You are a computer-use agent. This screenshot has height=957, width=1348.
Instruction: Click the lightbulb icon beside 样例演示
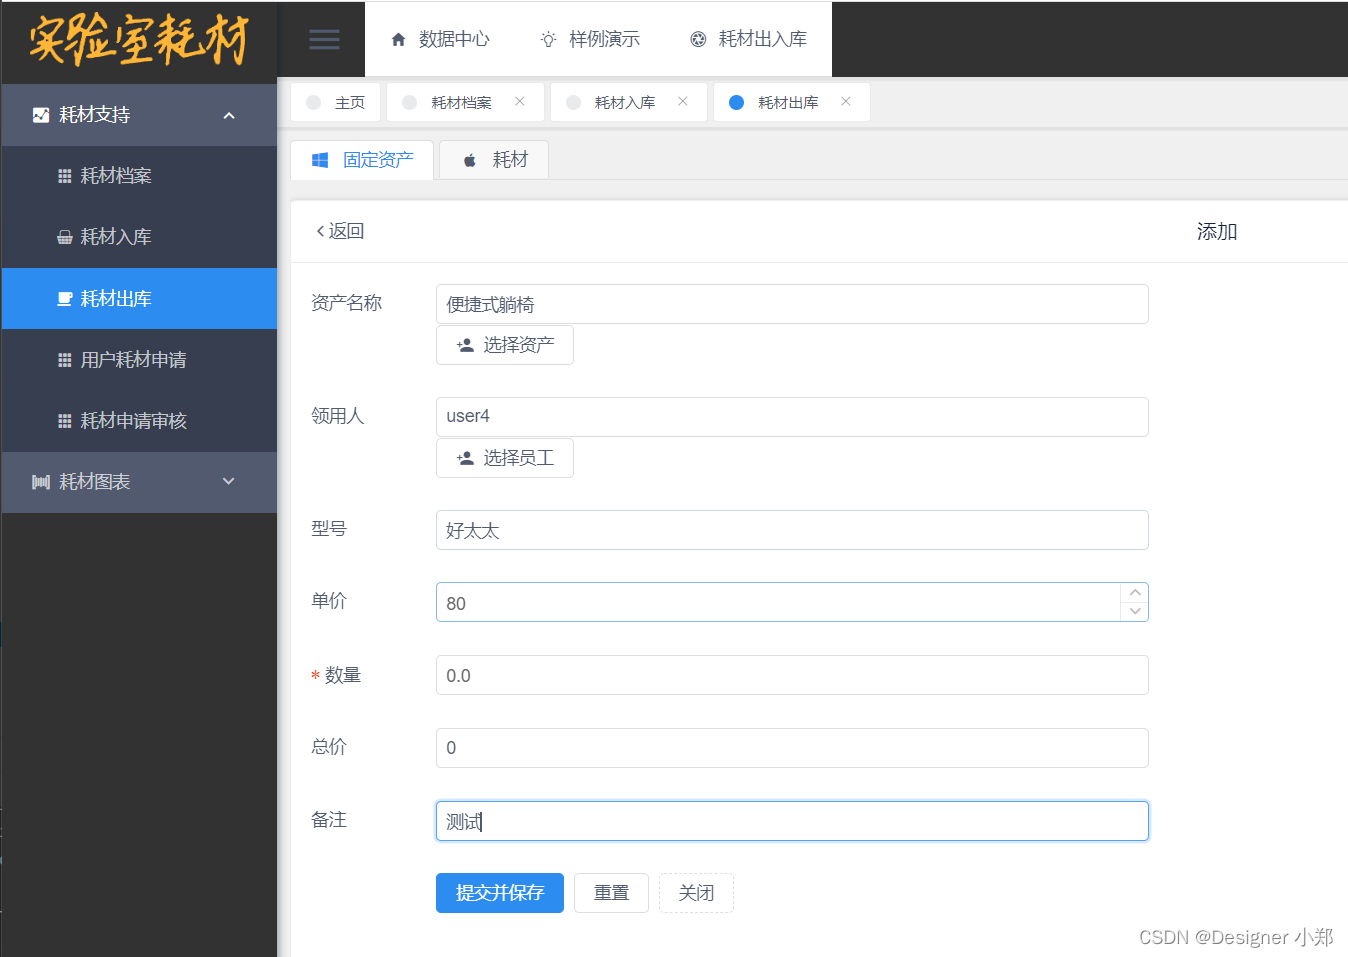click(548, 39)
